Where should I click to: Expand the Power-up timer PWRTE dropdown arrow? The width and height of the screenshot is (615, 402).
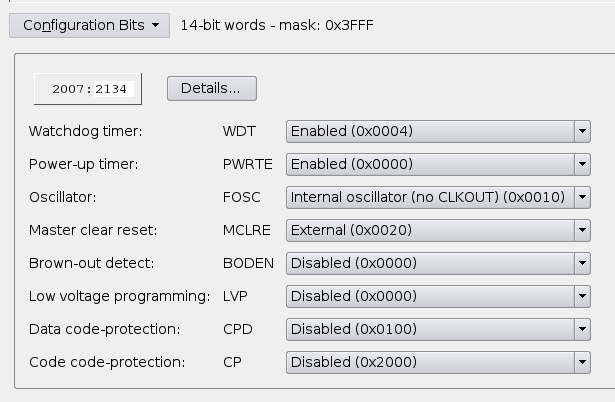point(582,164)
